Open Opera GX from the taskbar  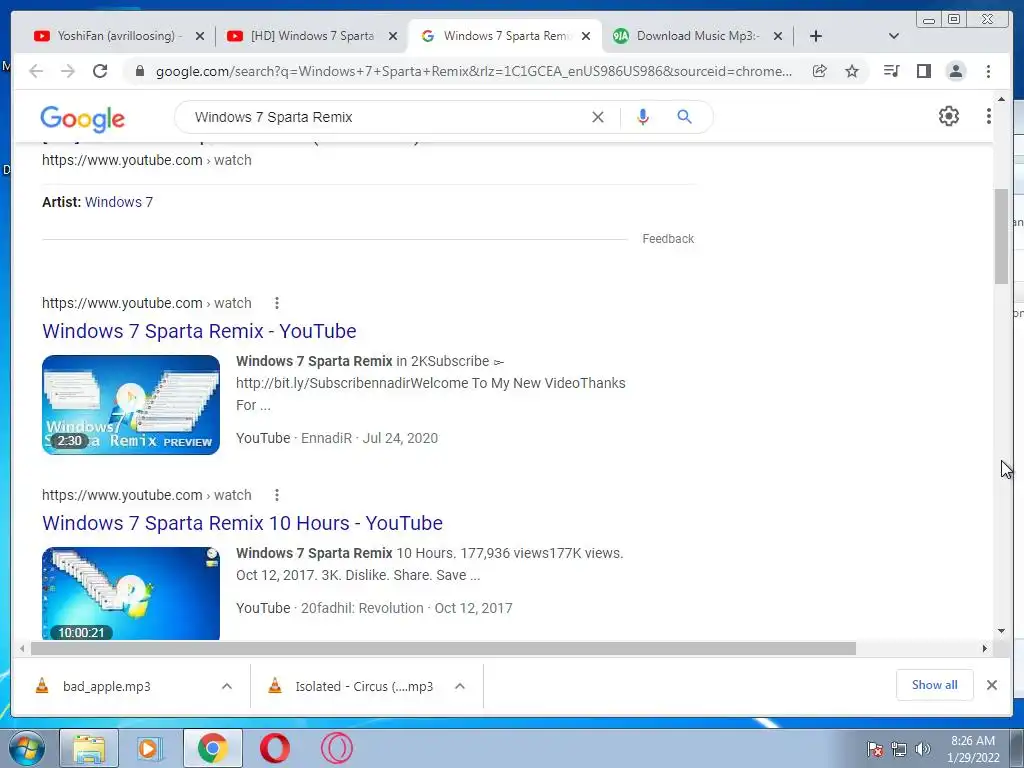[337, 748]
